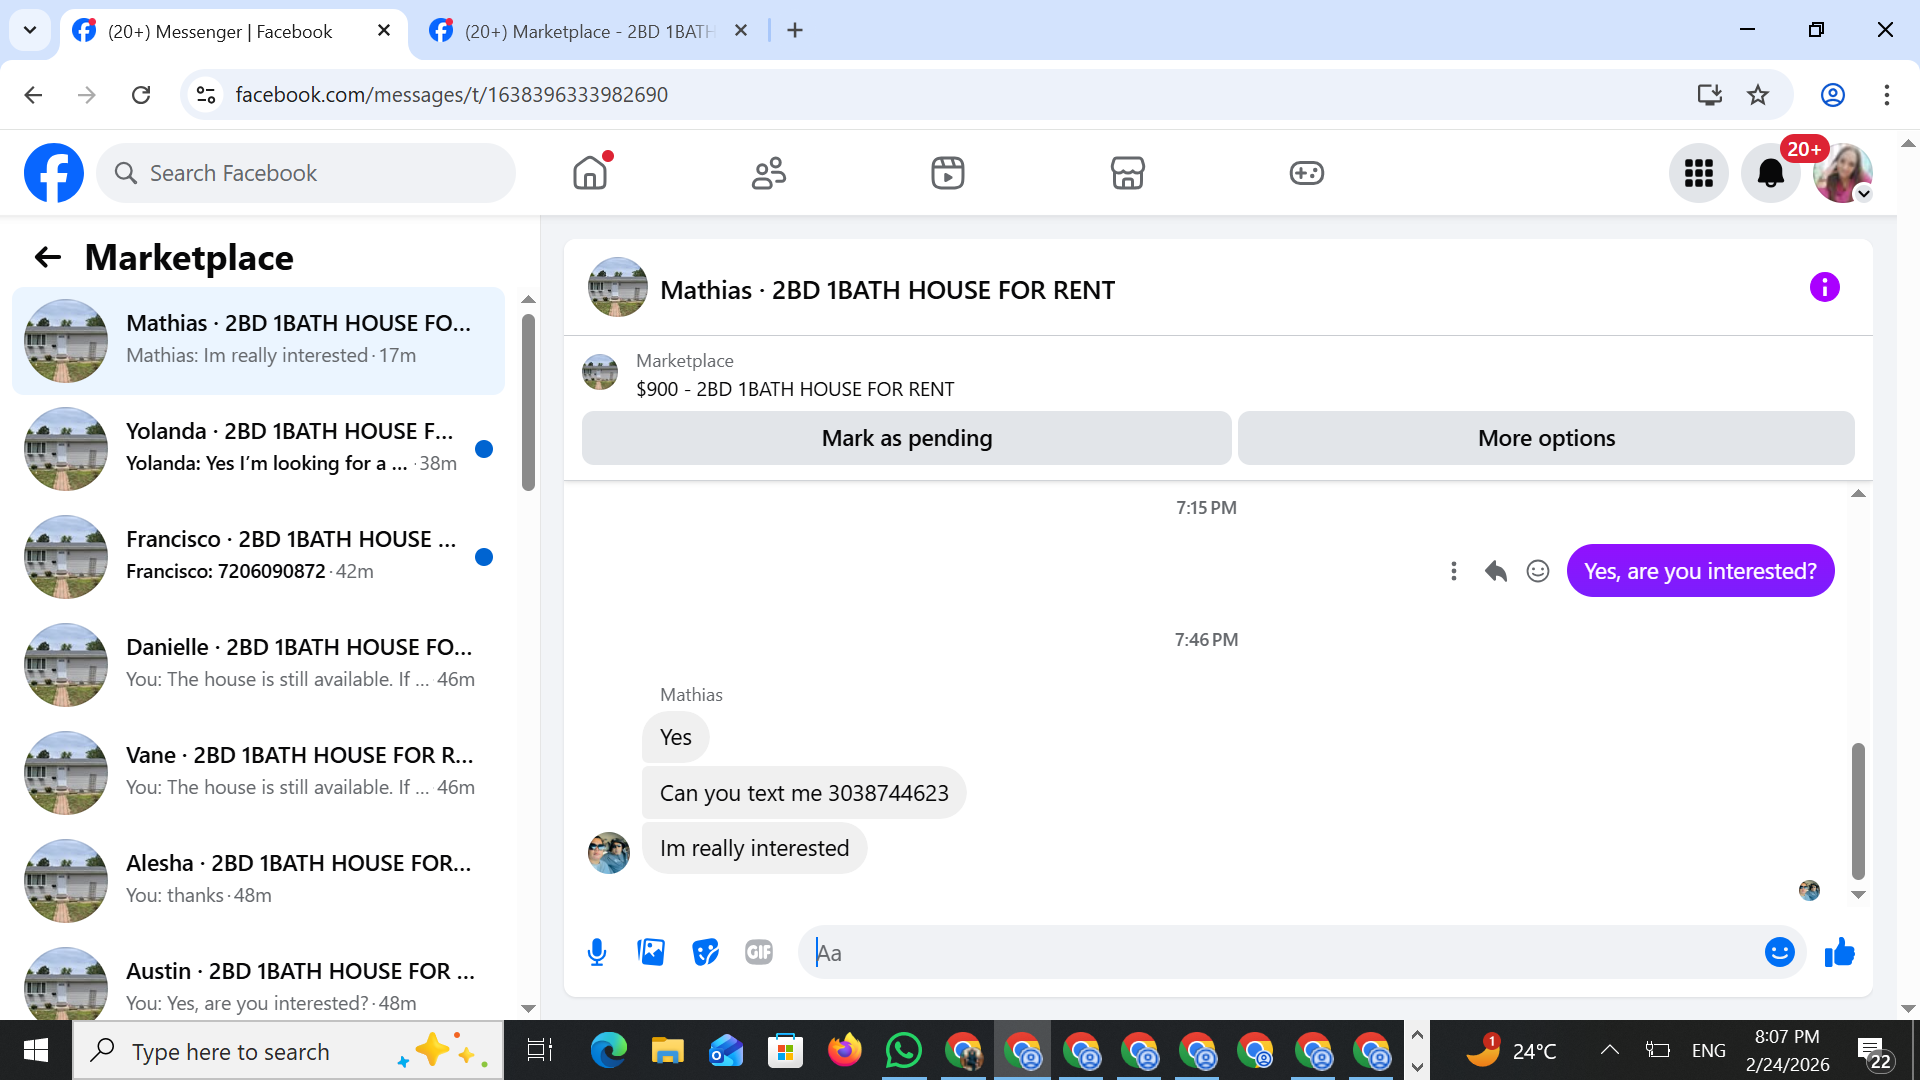Send a thumbs-up like
Image resolution: width=1920 pixels, height=1080 pixels.
pos(1839,952)
